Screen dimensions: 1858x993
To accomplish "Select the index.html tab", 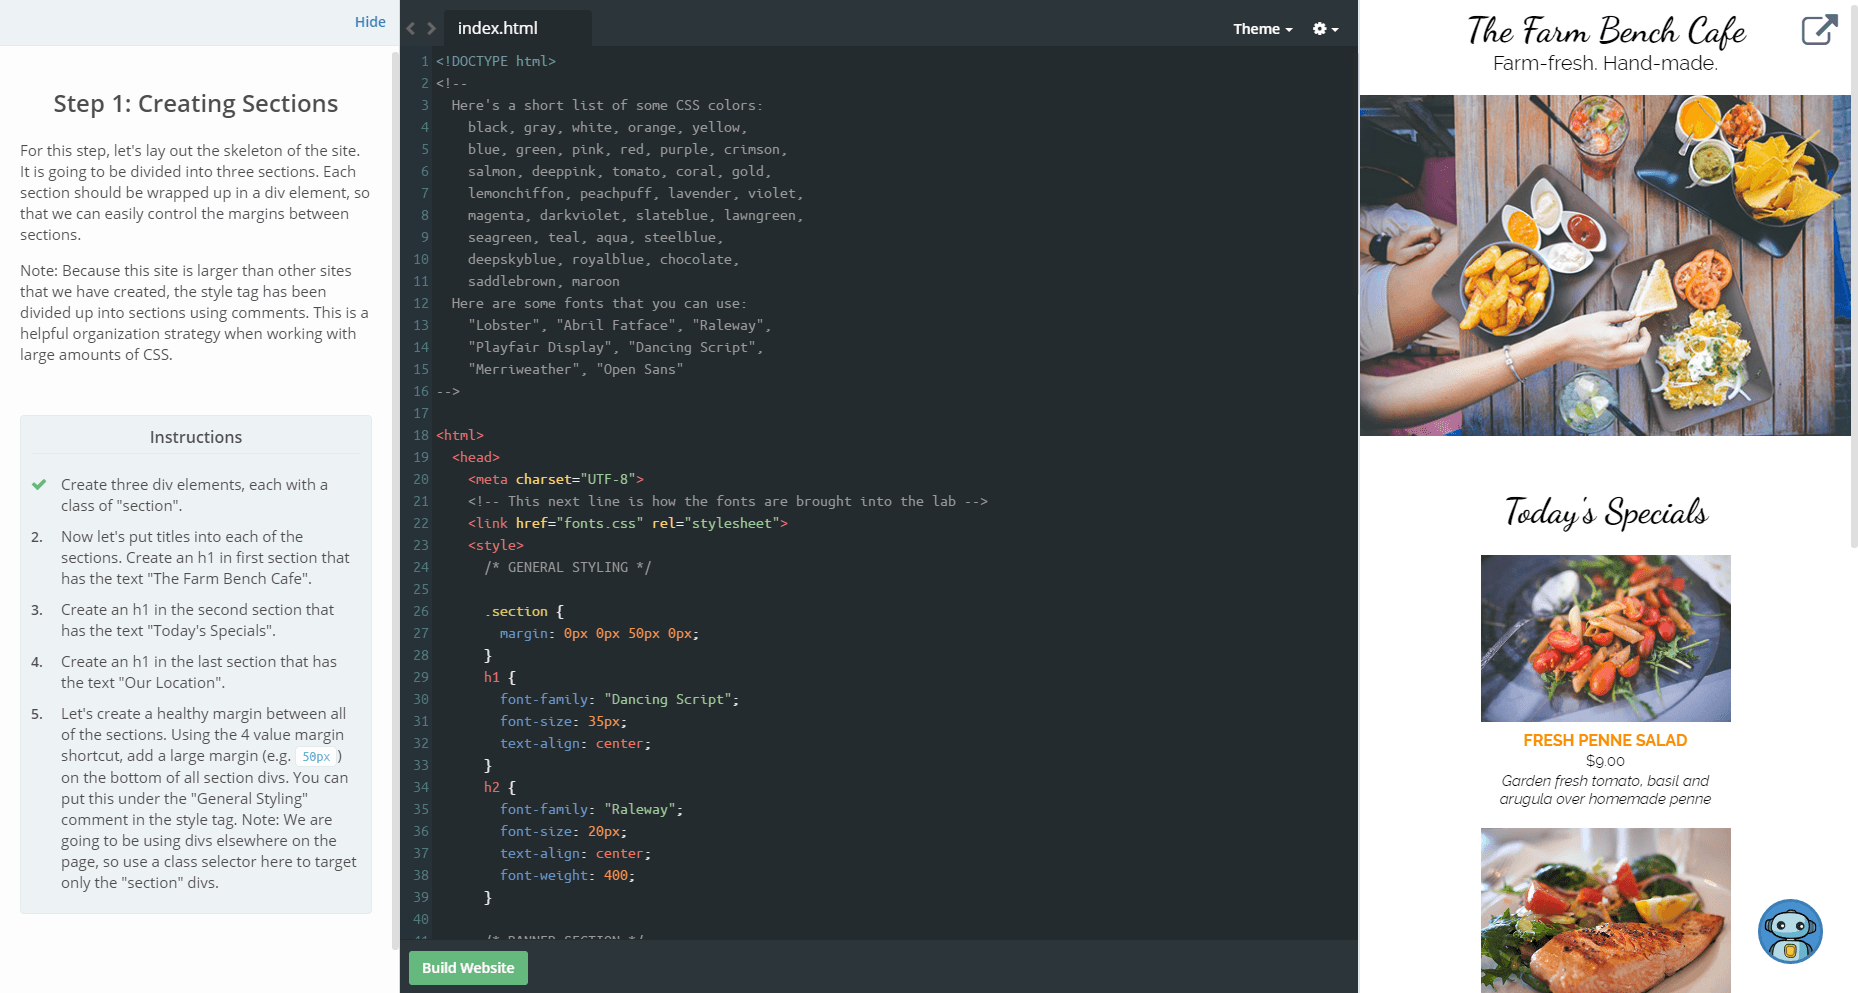I will [x=498, y=29].
